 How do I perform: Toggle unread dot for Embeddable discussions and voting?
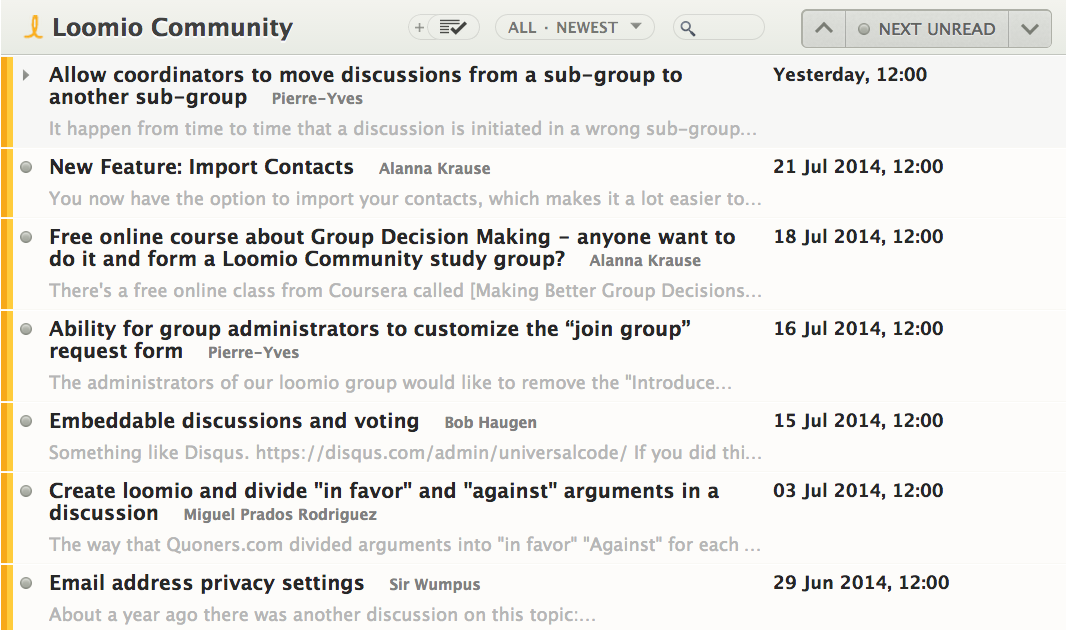pyautogui.click(x=27, y=421)
